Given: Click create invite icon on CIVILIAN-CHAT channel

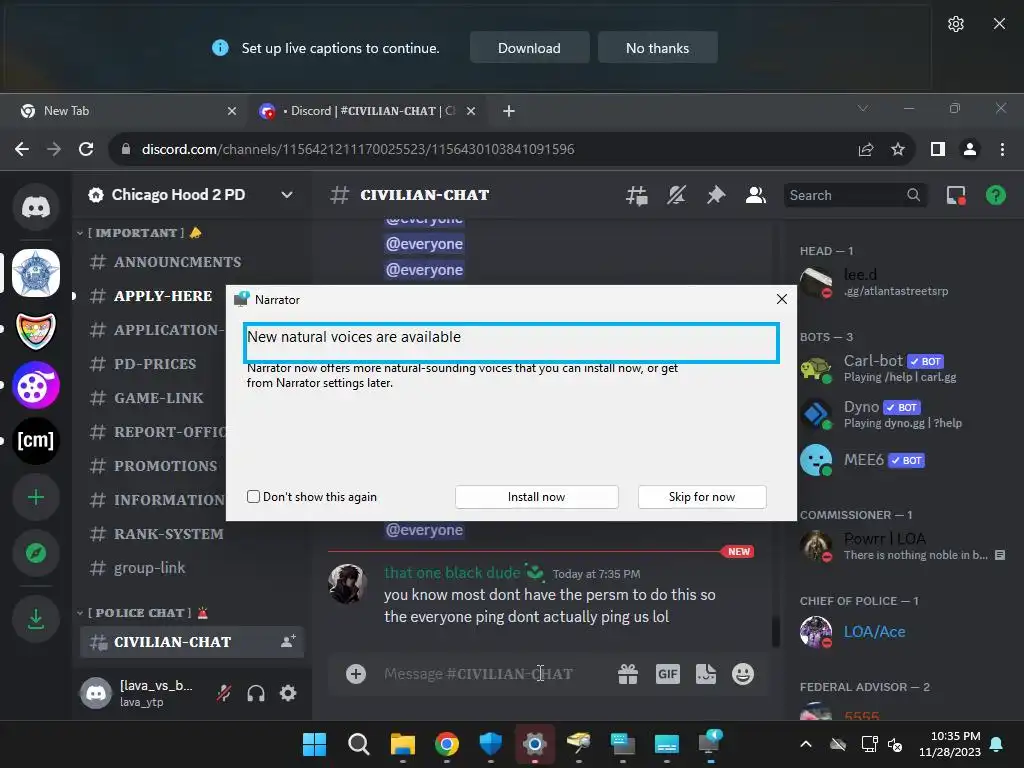Looking at the screenshot, I should coord(288,641).
